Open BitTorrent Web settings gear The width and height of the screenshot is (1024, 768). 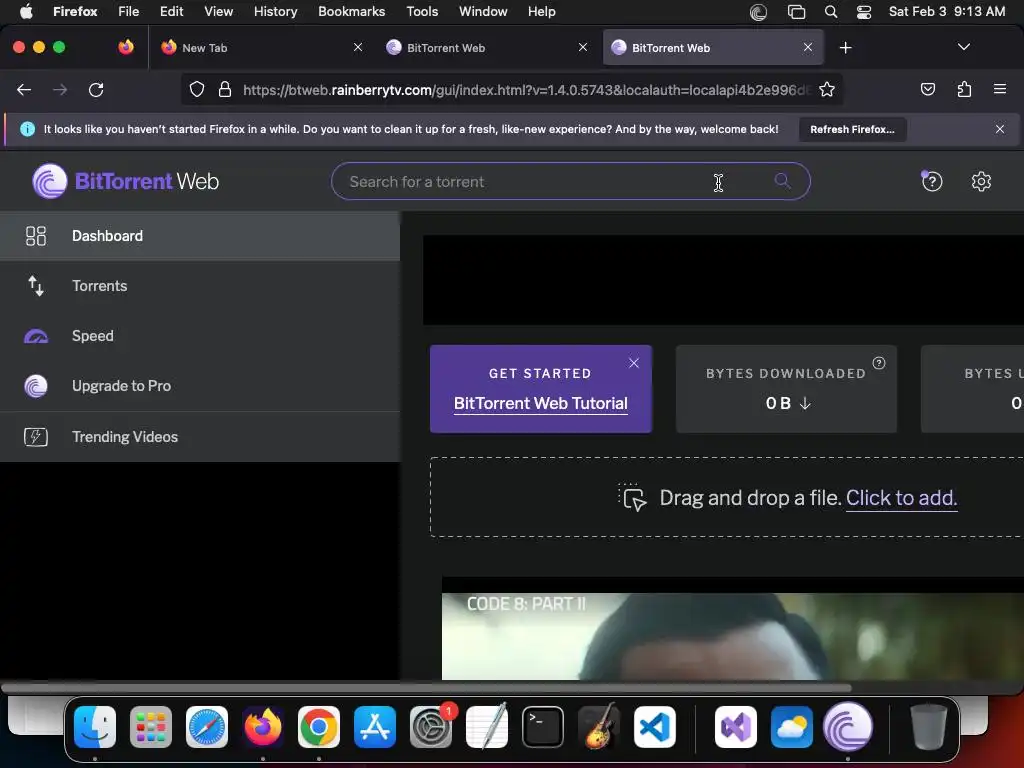tap(981, 182)
